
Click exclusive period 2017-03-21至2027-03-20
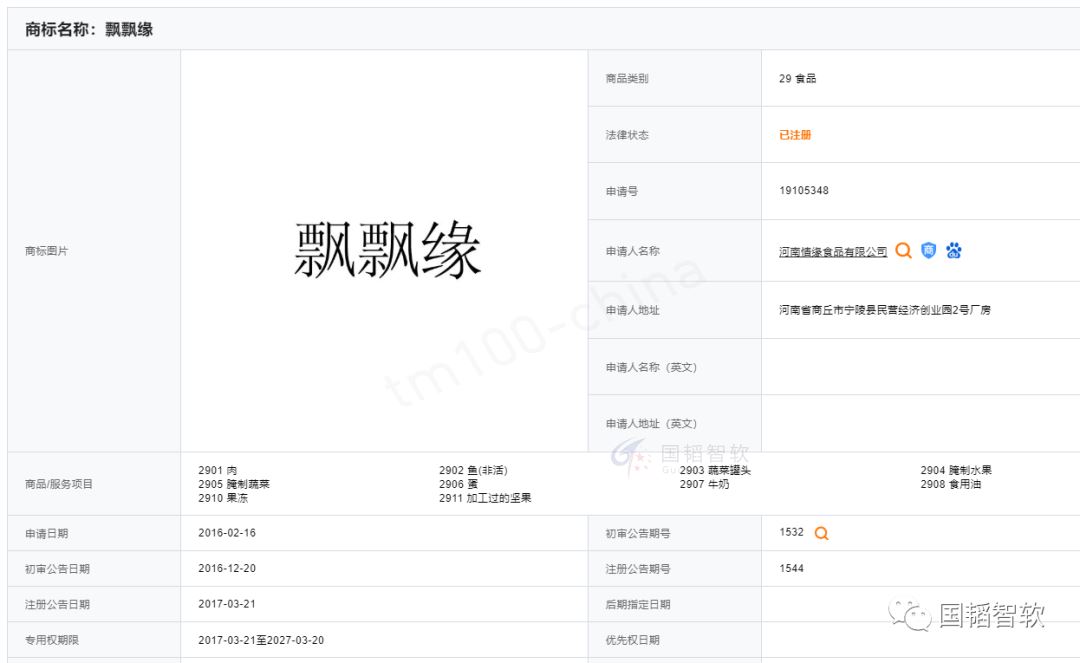click(x=261, y=640)
